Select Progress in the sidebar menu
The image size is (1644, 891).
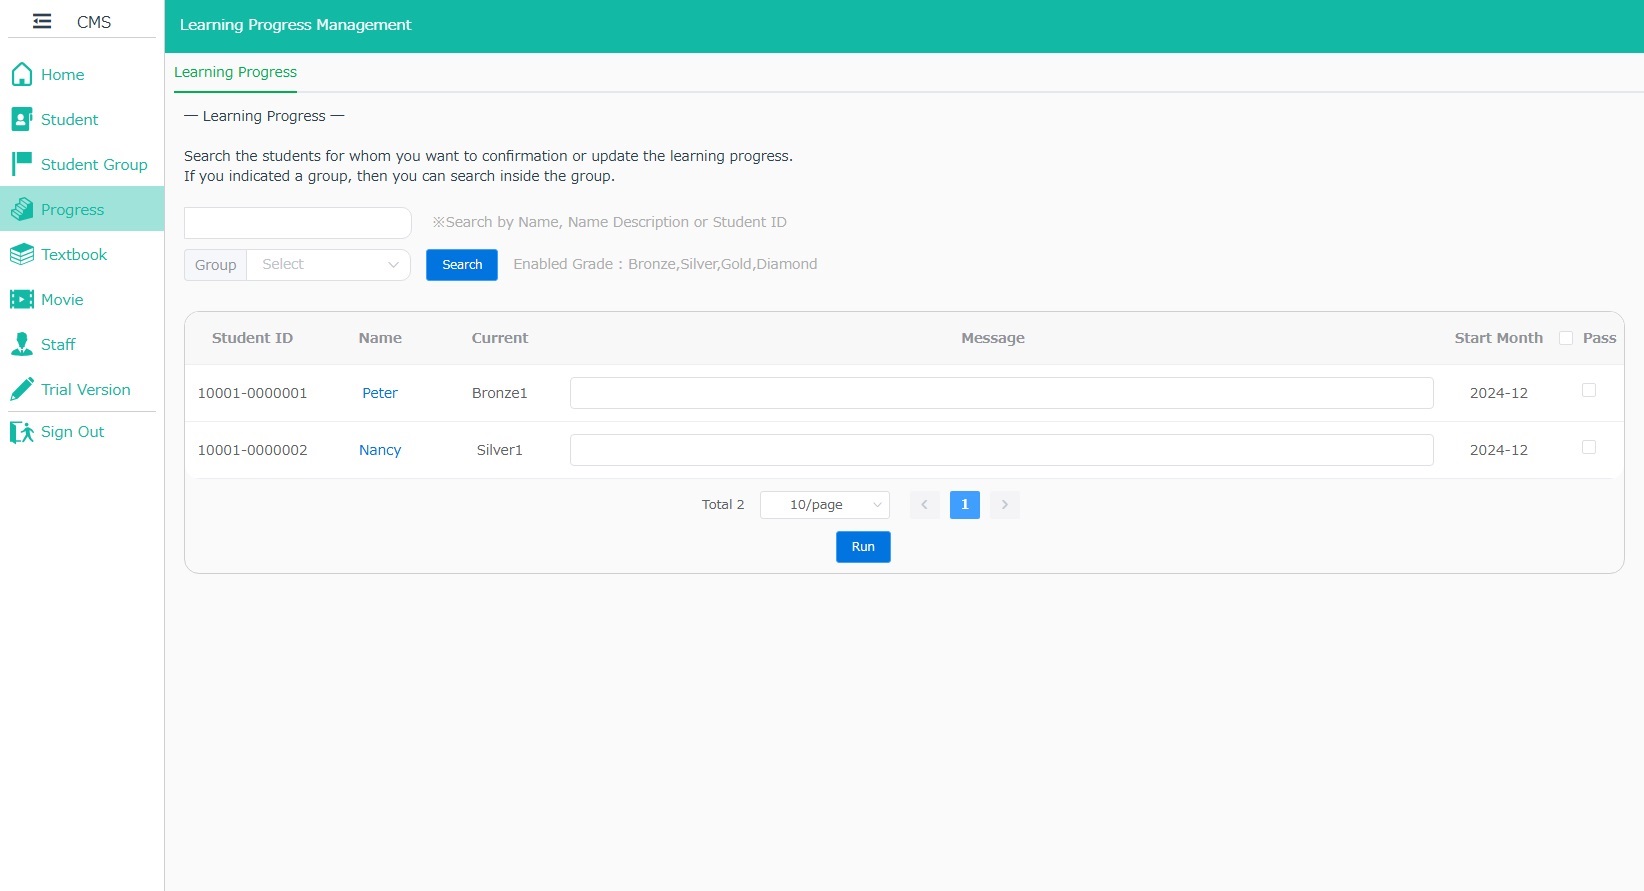click(x=72, y=209)
